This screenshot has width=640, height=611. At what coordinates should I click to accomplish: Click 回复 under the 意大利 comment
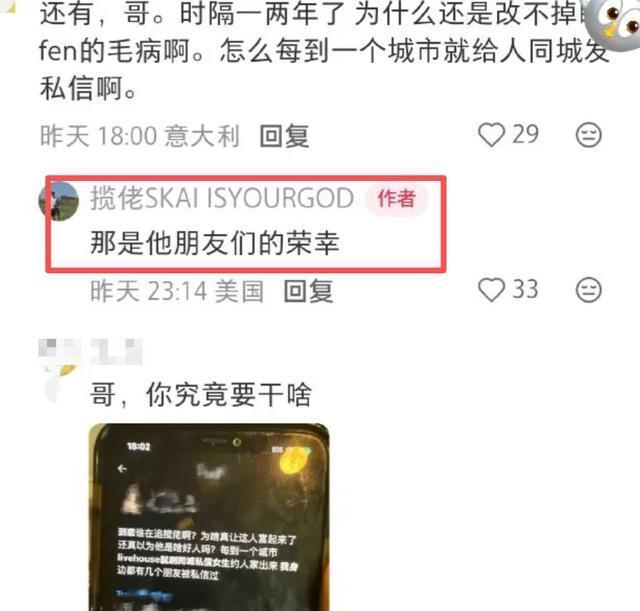click(284, 136)
